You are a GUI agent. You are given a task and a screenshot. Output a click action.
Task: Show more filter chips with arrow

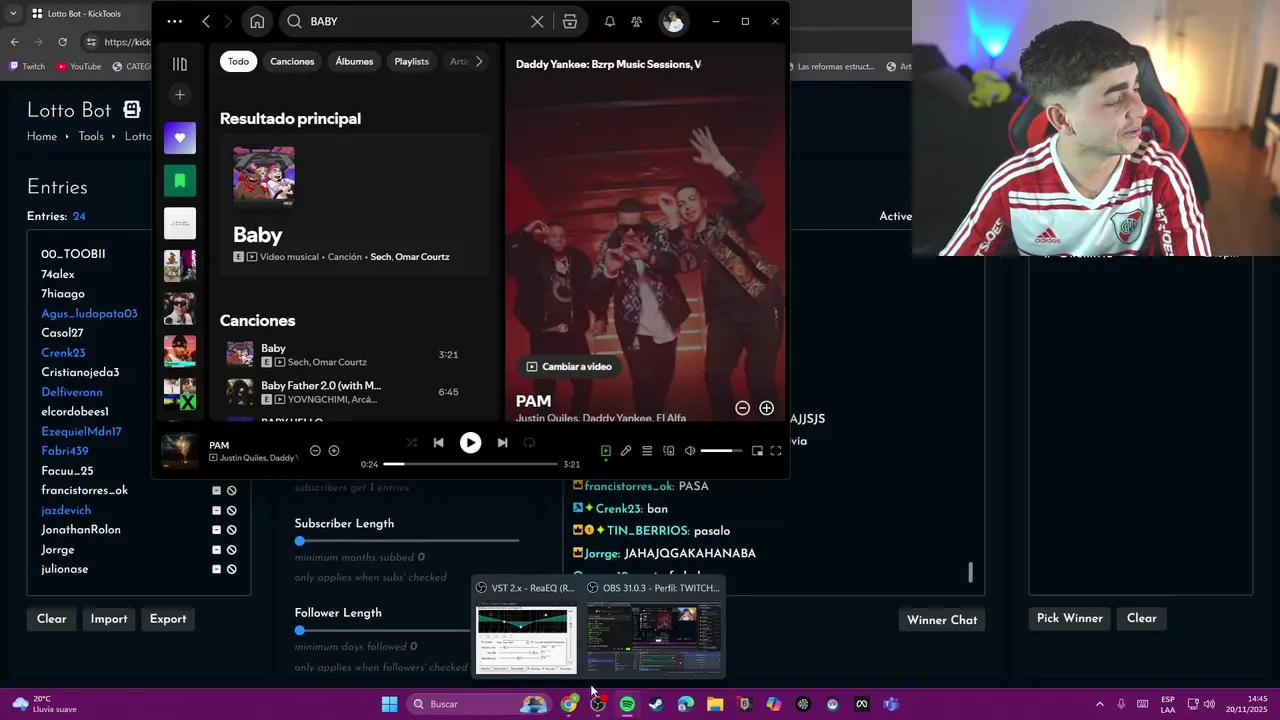(x=479, y=61)
